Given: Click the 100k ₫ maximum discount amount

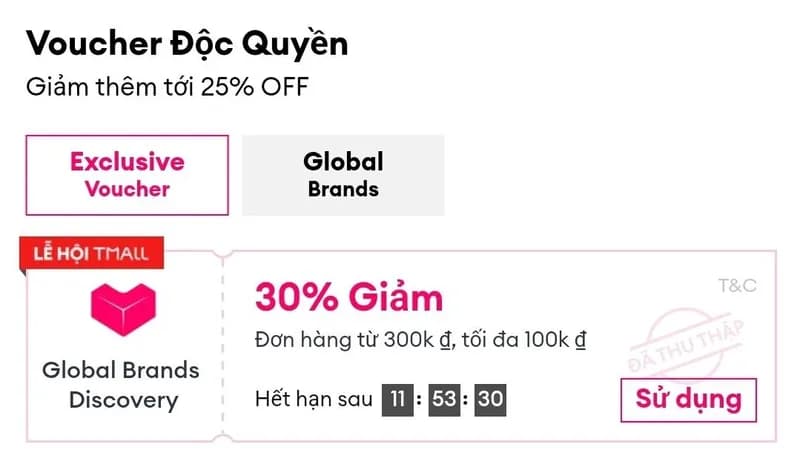Looking at the screenshot, I should [x=552, y=341].
